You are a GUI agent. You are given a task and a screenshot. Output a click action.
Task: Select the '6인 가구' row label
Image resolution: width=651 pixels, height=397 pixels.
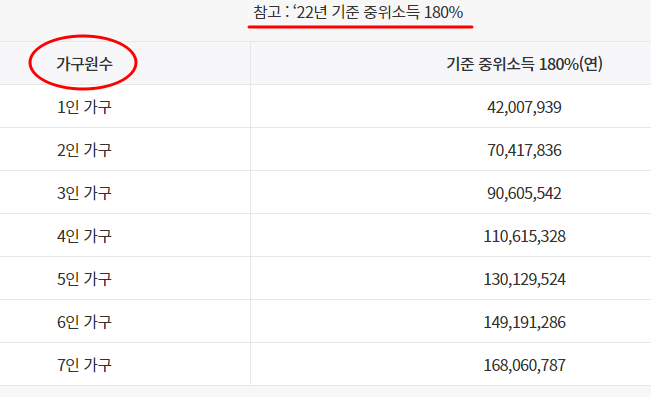coord(84,322)
